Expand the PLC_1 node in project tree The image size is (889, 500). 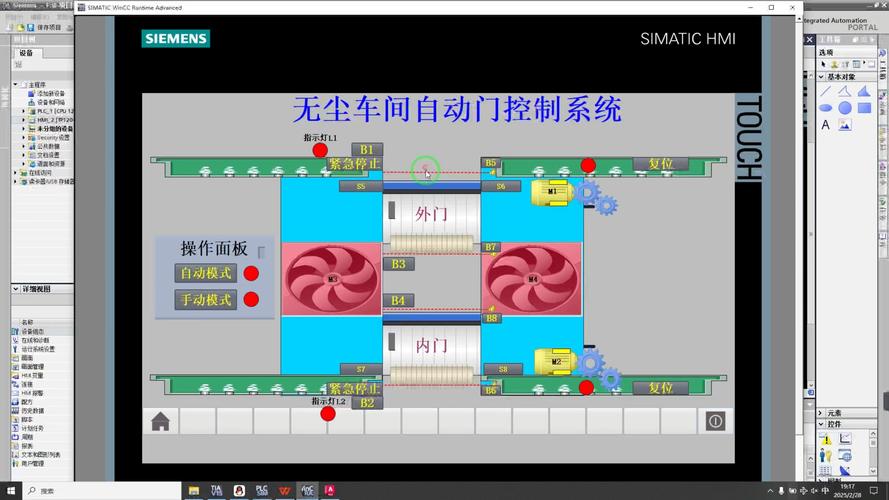coord(24,111)
